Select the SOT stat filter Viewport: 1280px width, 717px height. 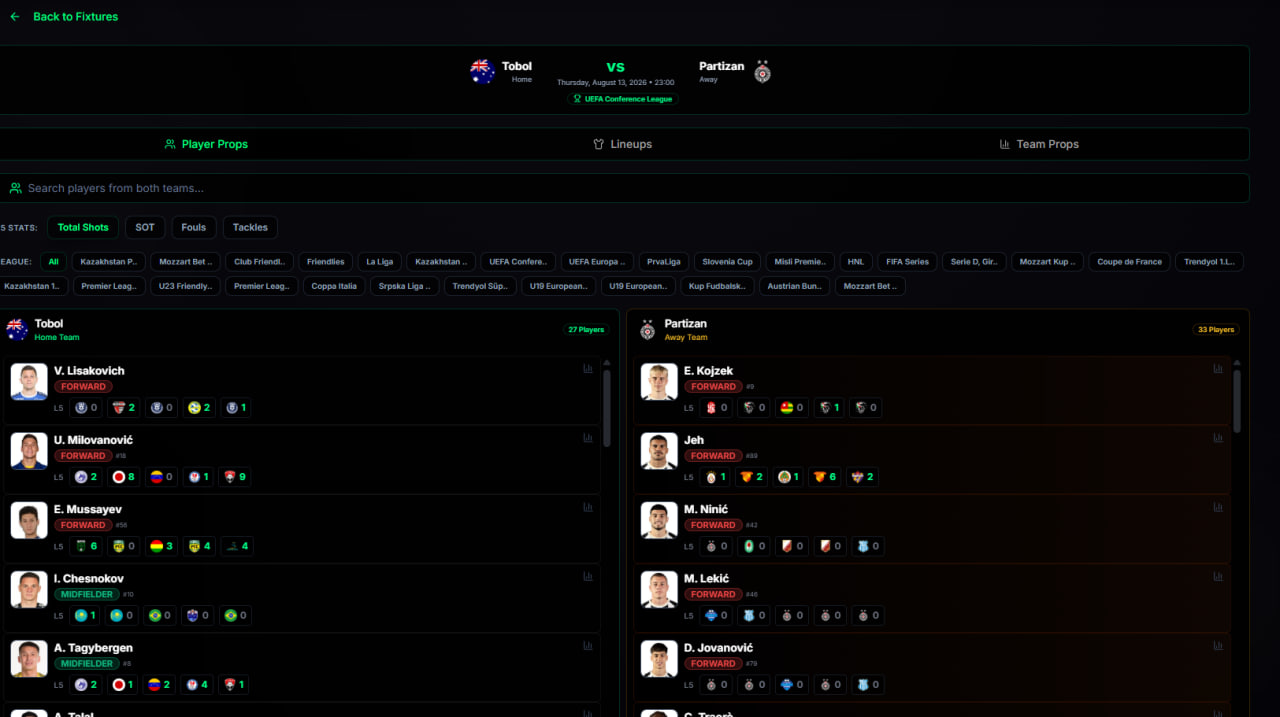145,227
